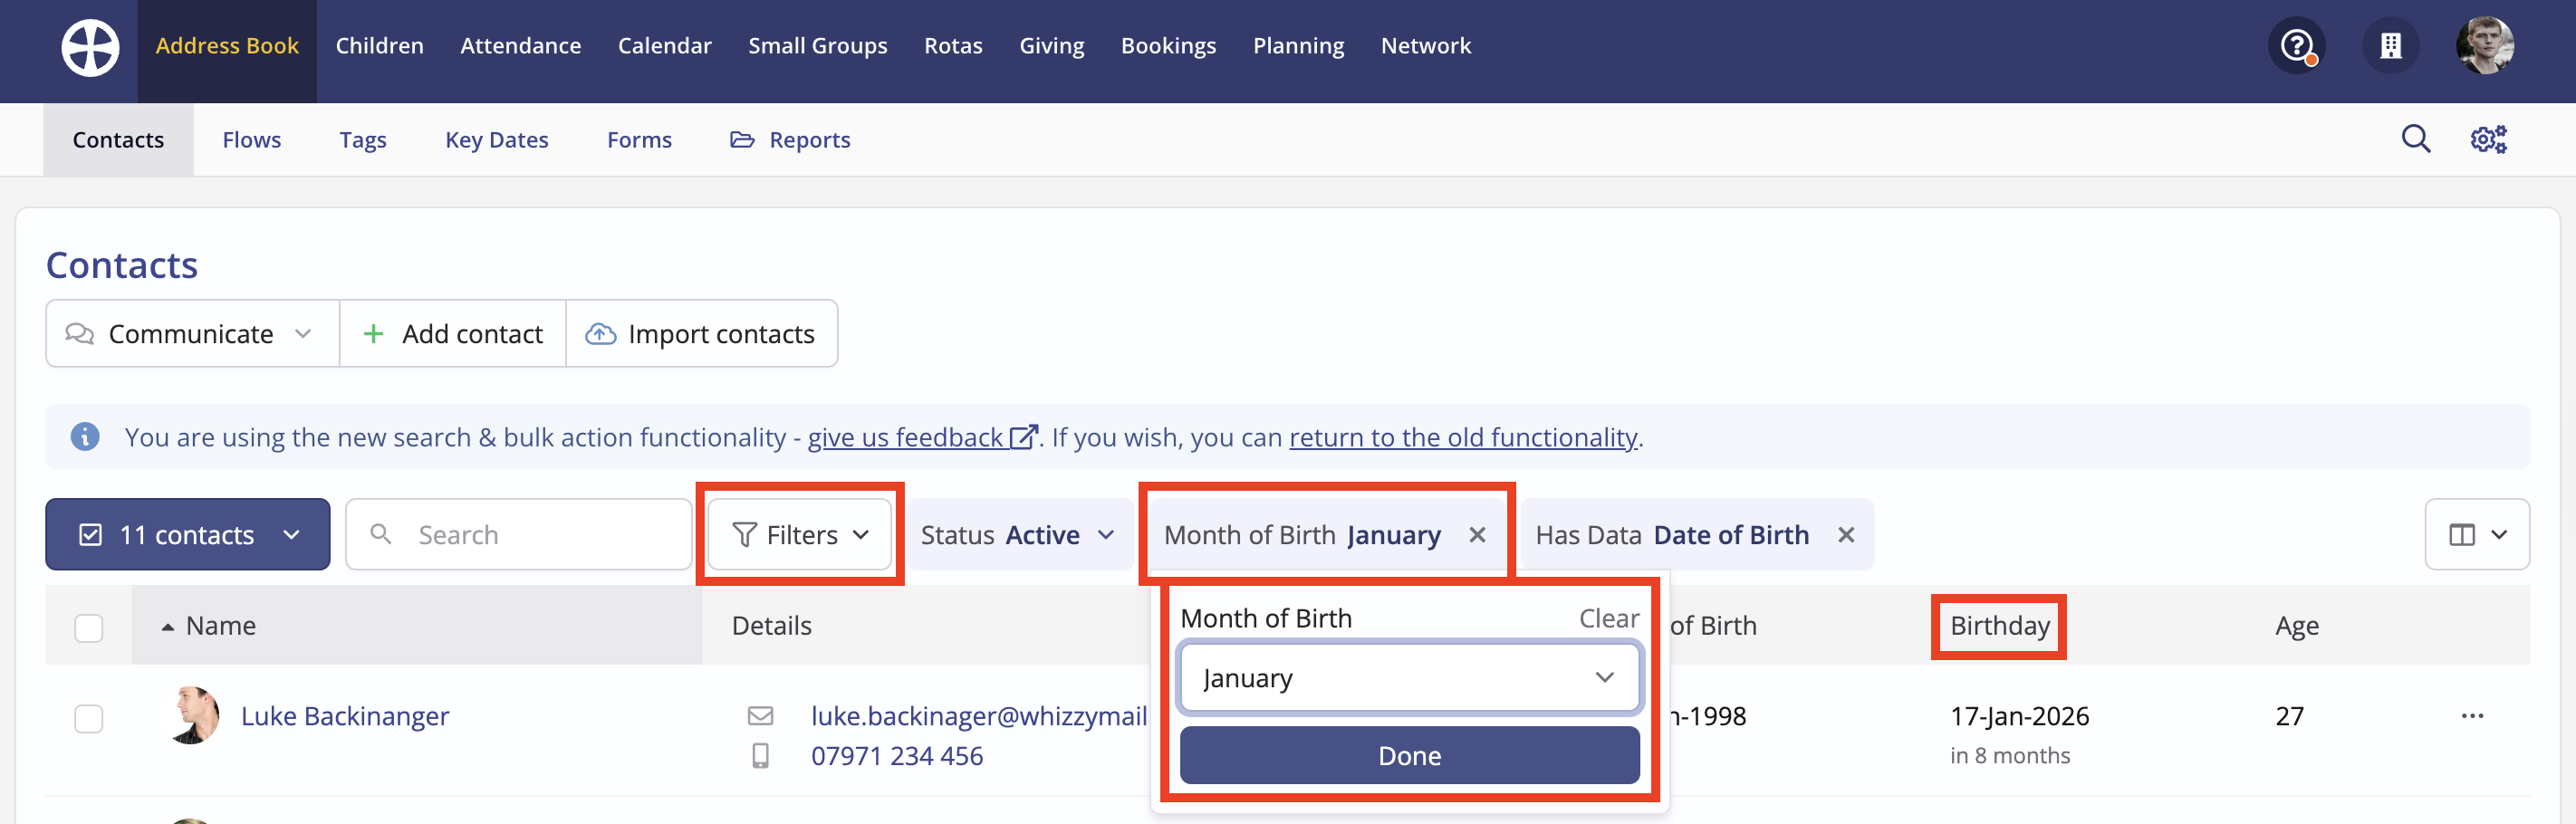Click the 'in 8 months' text
The image size is (2576, 824).
(2009, 756)
